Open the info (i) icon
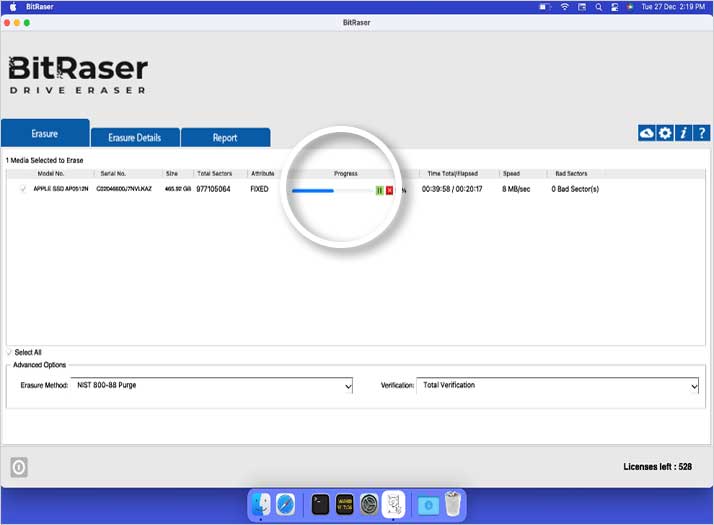 pyautogui.click(x=683, y=133)
